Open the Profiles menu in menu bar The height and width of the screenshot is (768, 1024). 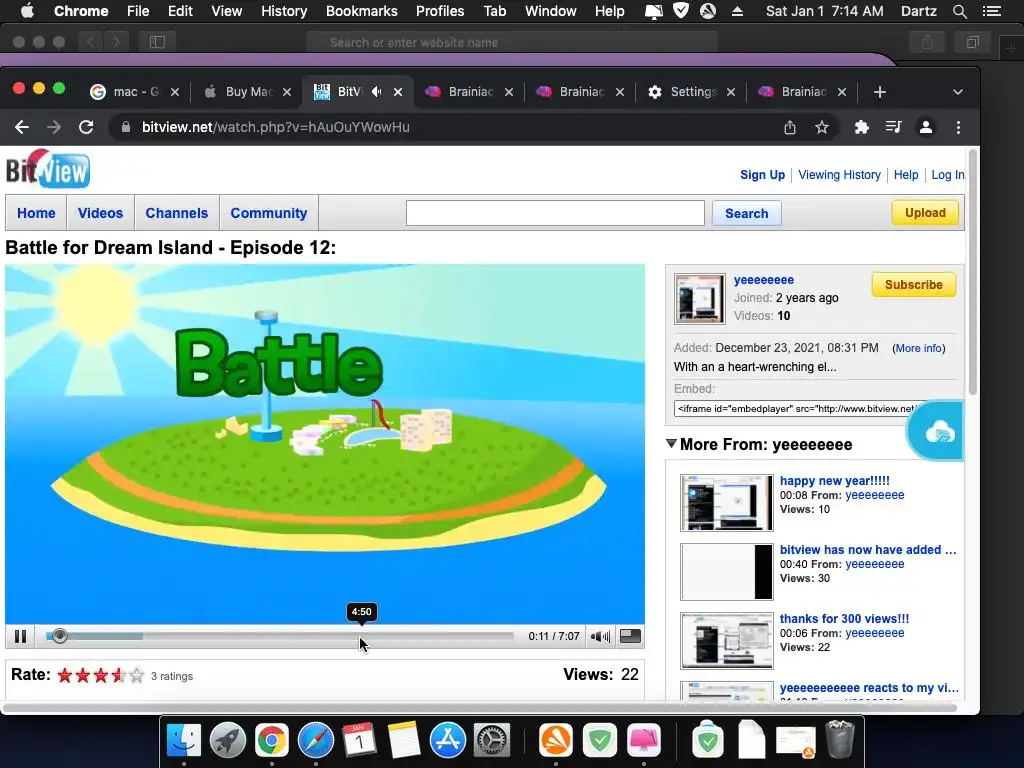coord(440,11)
